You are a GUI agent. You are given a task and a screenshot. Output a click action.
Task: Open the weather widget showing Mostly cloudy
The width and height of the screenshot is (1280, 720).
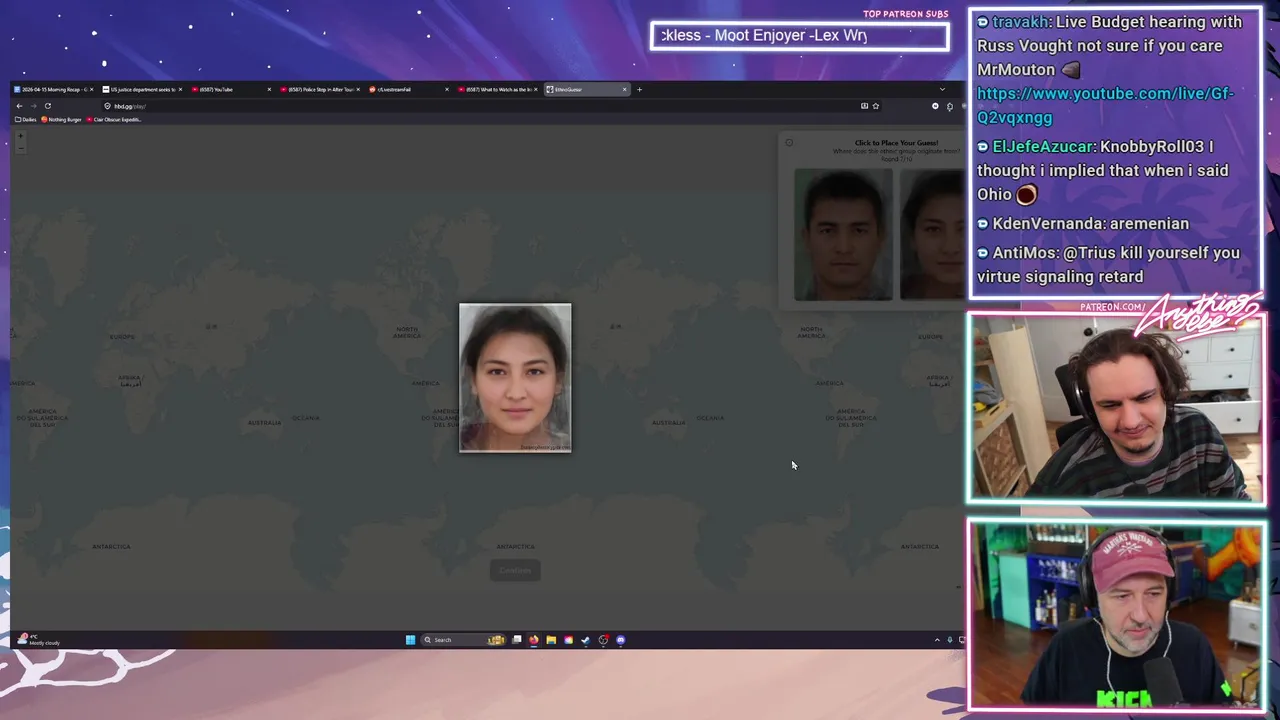[x=40, y=640]
